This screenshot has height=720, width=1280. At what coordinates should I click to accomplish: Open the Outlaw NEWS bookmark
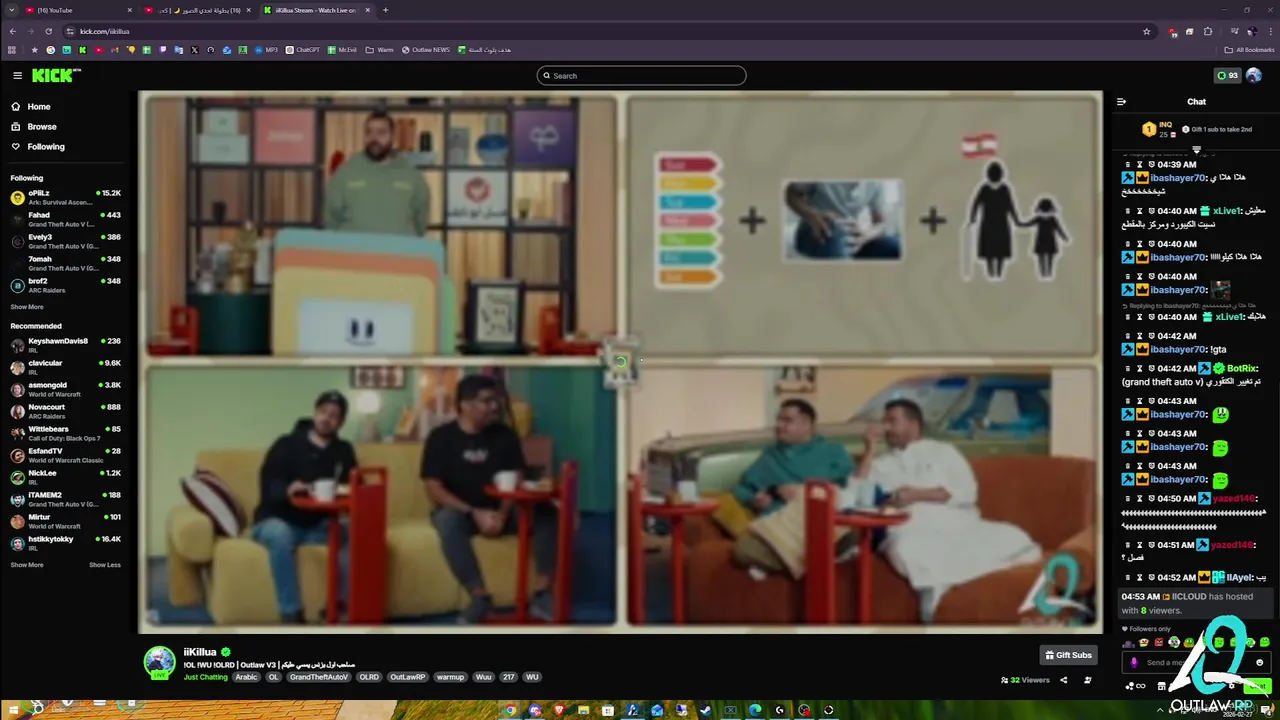pos(426,49)
